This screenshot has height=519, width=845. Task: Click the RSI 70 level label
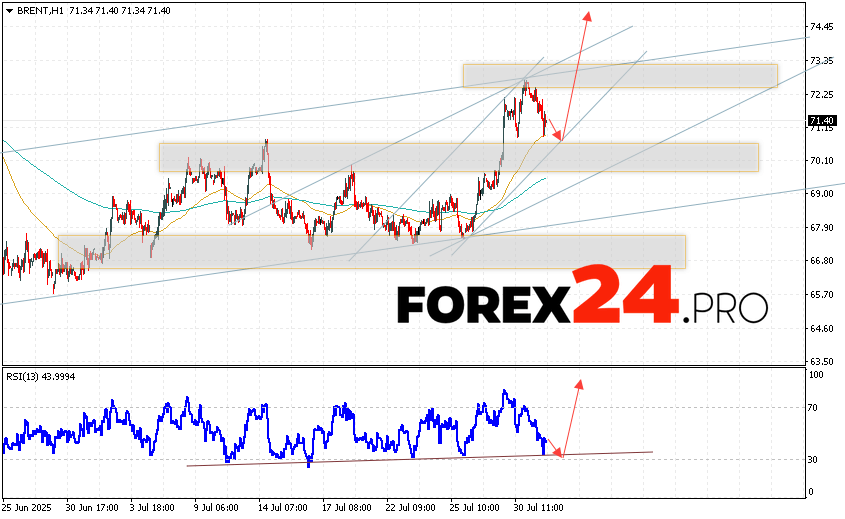pyautogui.click(x=816, y=408)
